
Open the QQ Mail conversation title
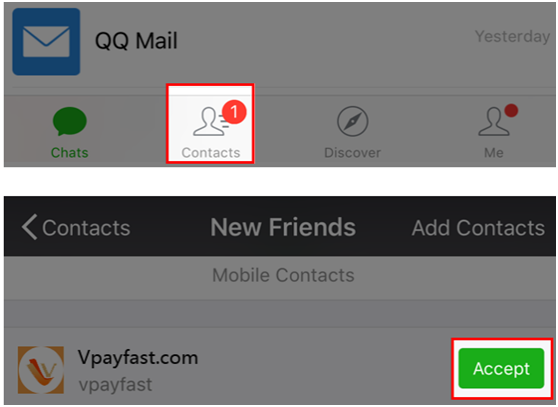136,41
